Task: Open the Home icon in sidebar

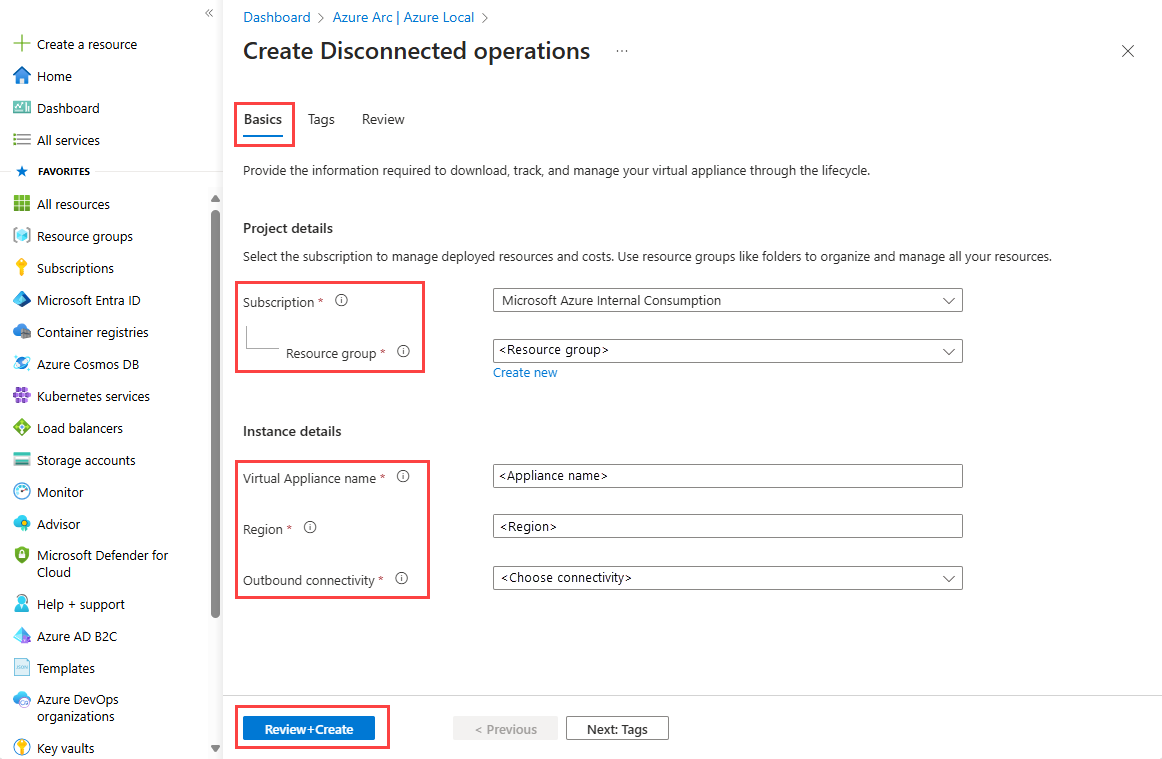Action: point(21,76)
